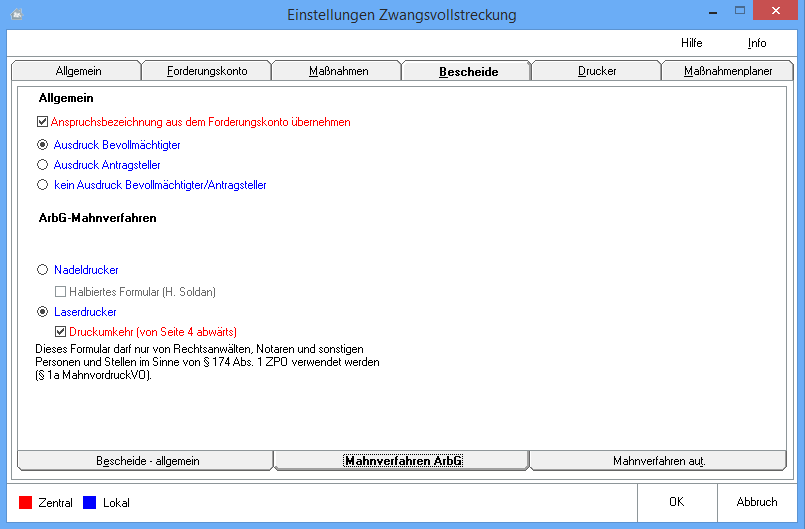The image size is (805, 529).
Task: Toggle the Halbiertes Formular (H. Soldan) checkbox
Action: 61,291
